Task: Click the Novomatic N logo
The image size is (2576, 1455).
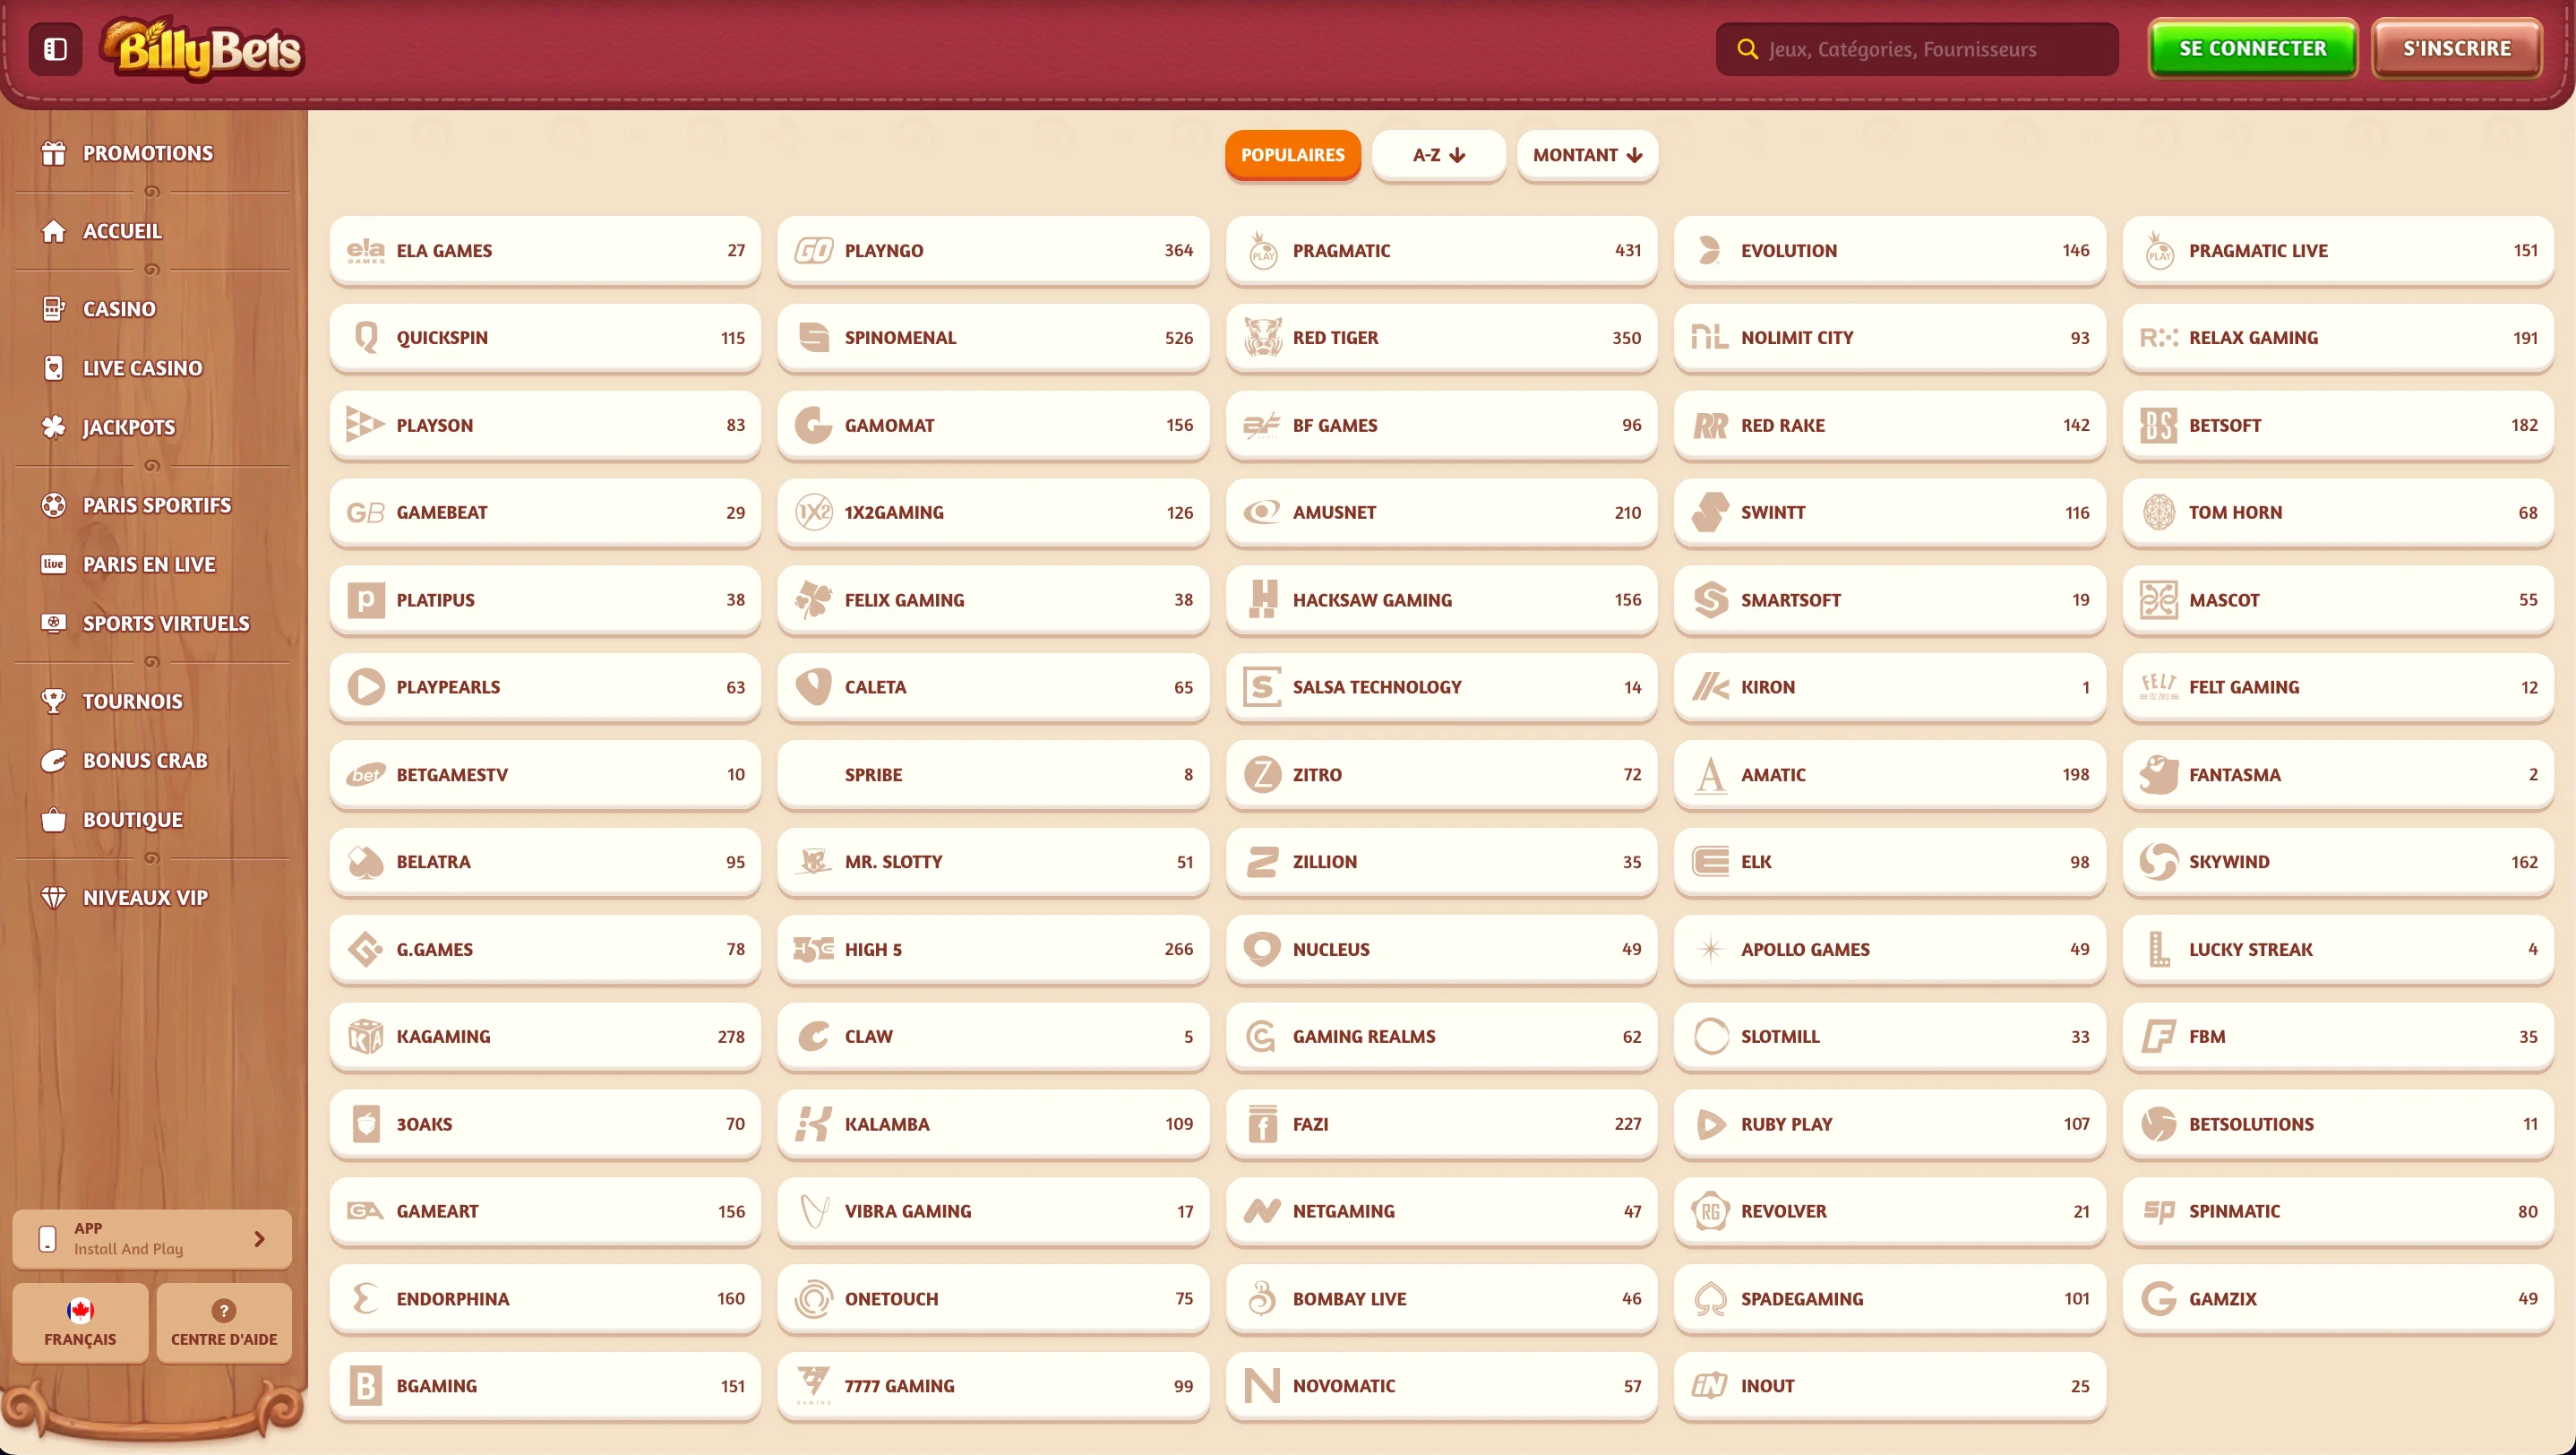Action: [x=1262, y=1385]
